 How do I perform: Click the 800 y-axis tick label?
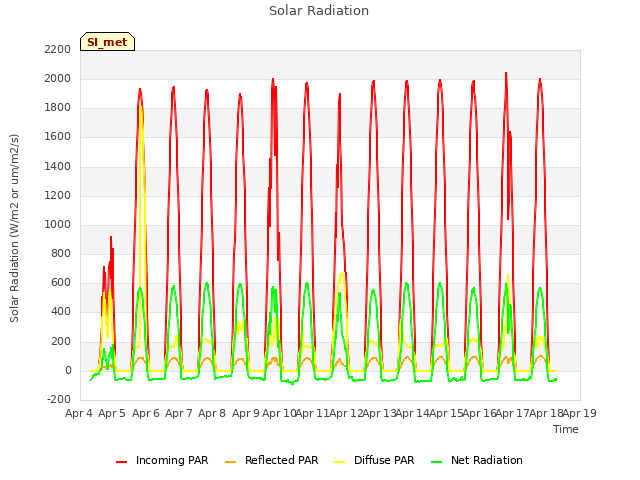(61, 253)
